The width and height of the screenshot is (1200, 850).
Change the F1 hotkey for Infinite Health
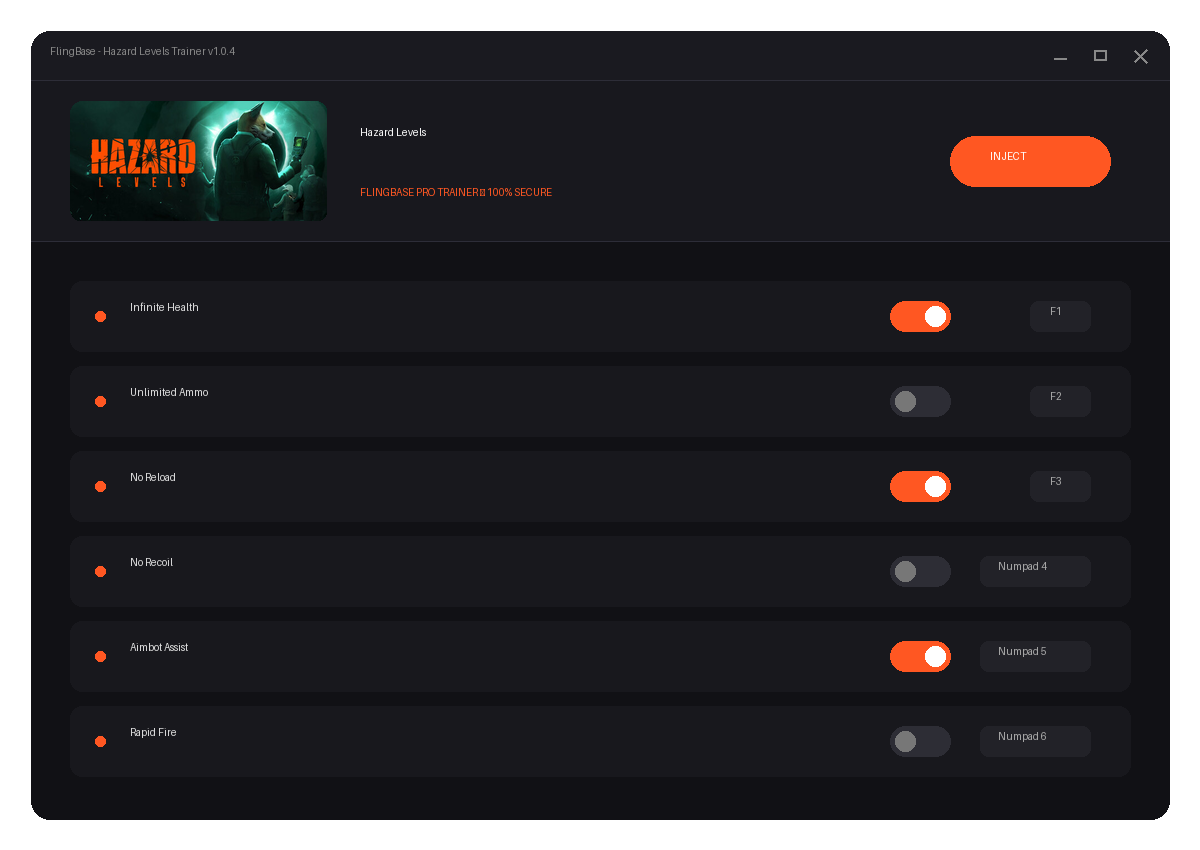click(x=1060, y=316)
